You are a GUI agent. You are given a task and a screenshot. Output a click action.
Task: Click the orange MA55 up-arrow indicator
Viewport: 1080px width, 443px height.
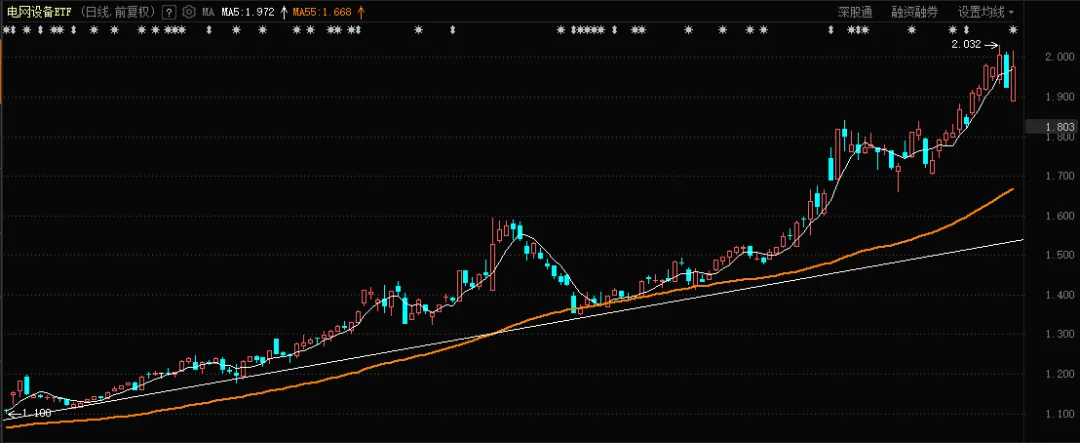coord(361,12)
